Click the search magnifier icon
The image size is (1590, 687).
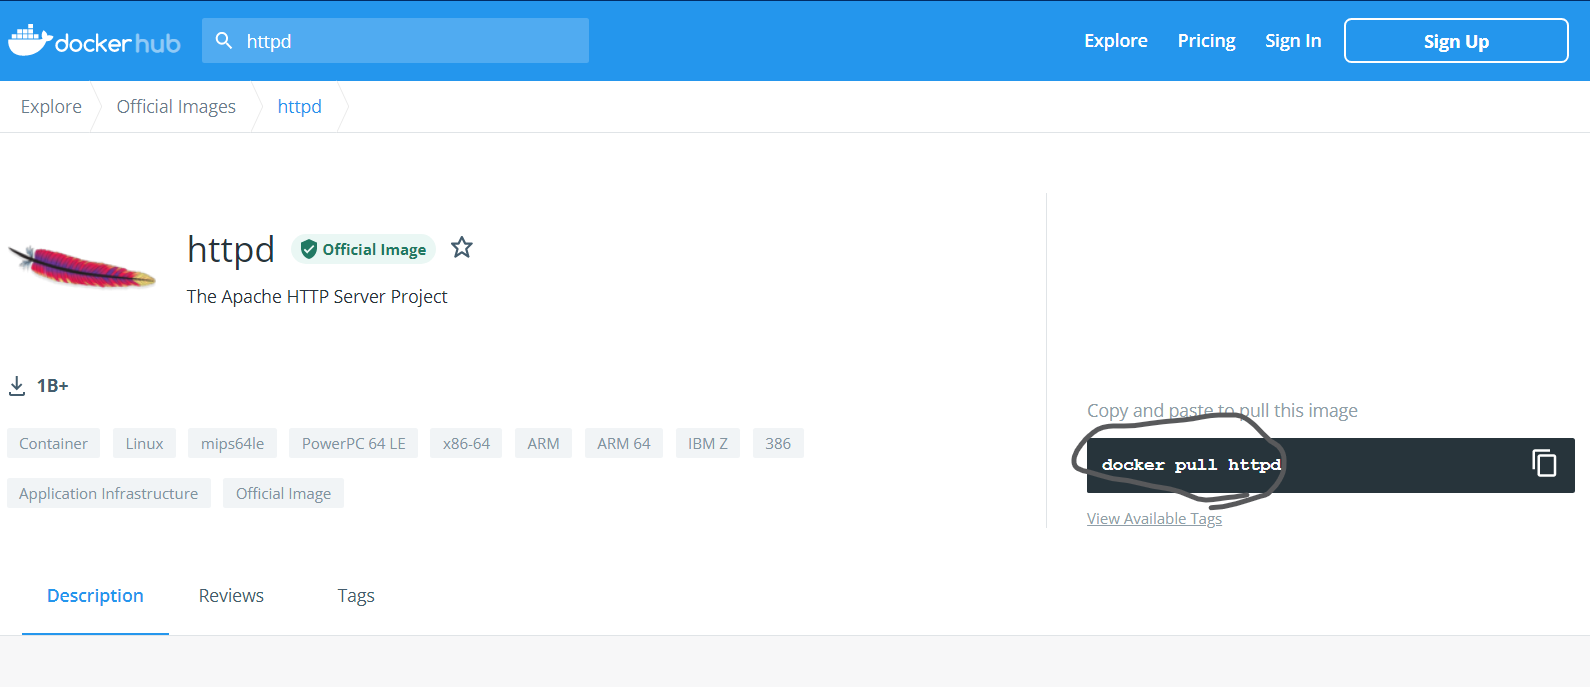[225, 41]
